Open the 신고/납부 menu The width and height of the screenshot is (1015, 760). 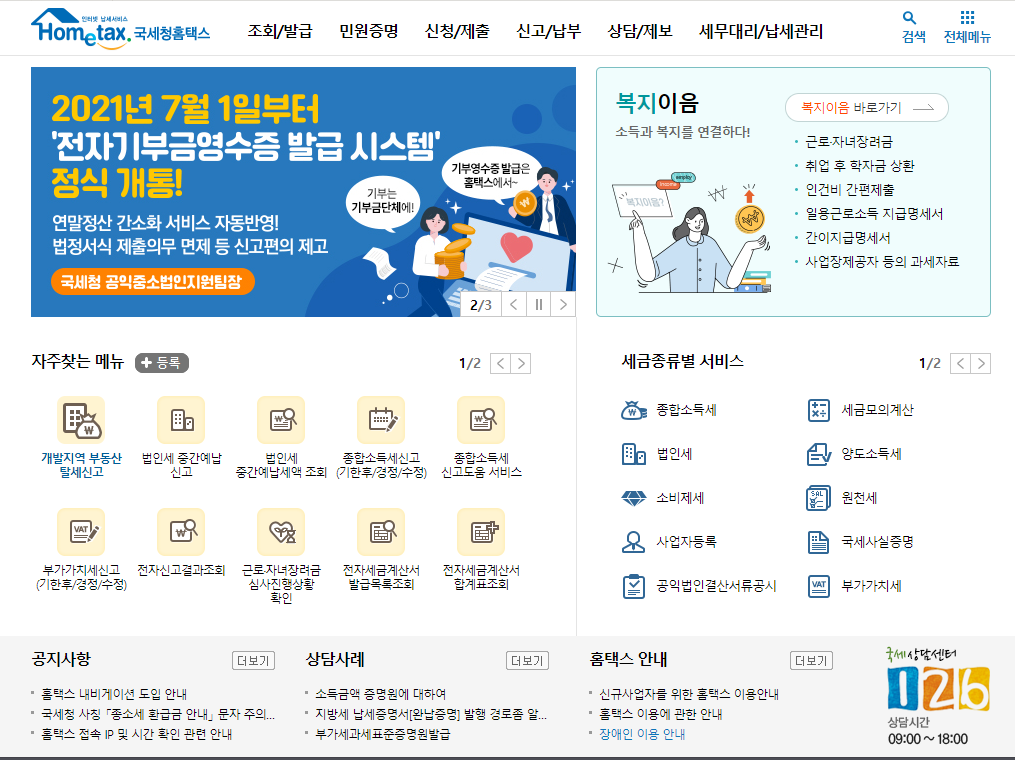(x=549, y=31)
